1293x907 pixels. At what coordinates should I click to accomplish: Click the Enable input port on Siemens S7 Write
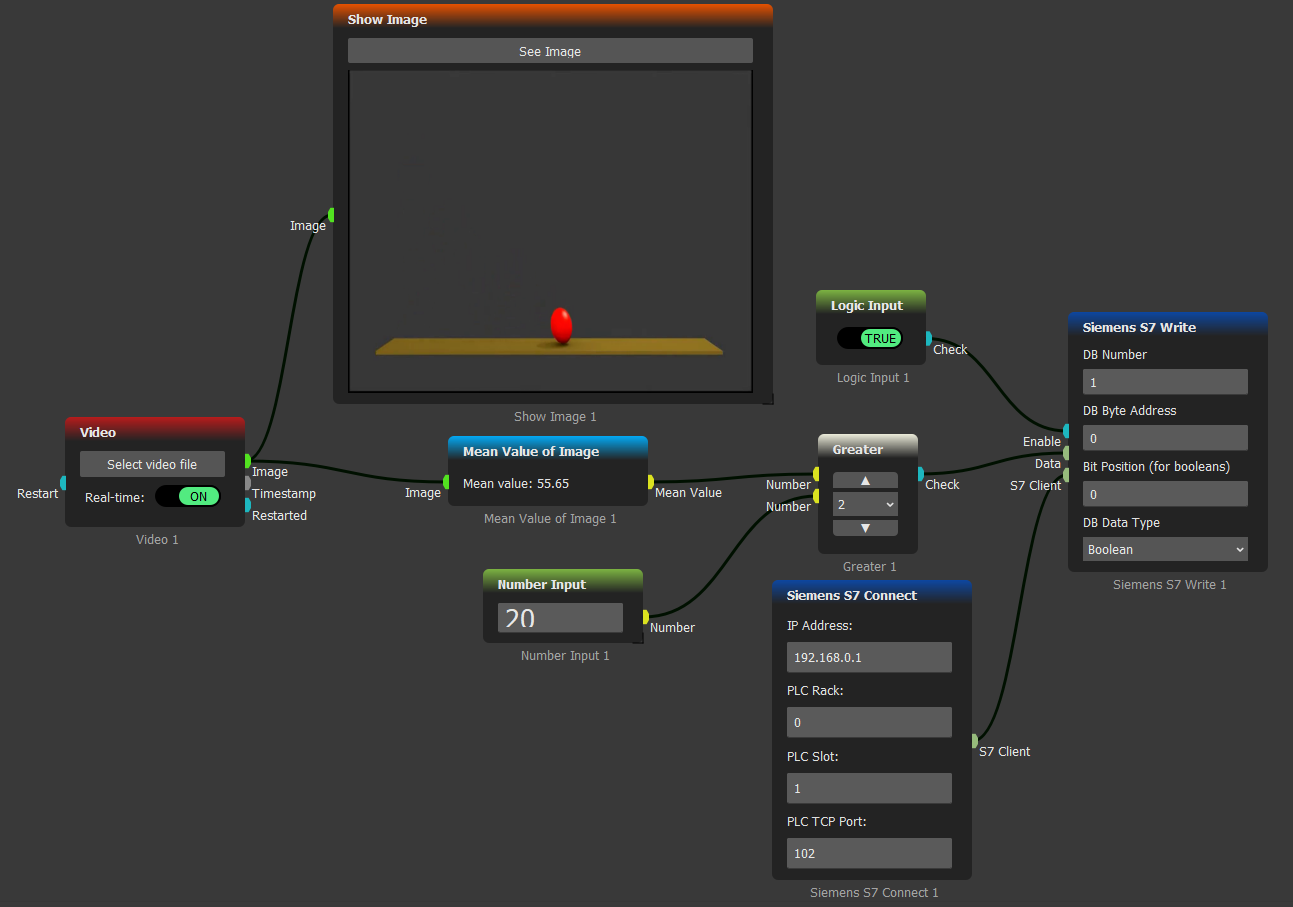(1067, 431)
